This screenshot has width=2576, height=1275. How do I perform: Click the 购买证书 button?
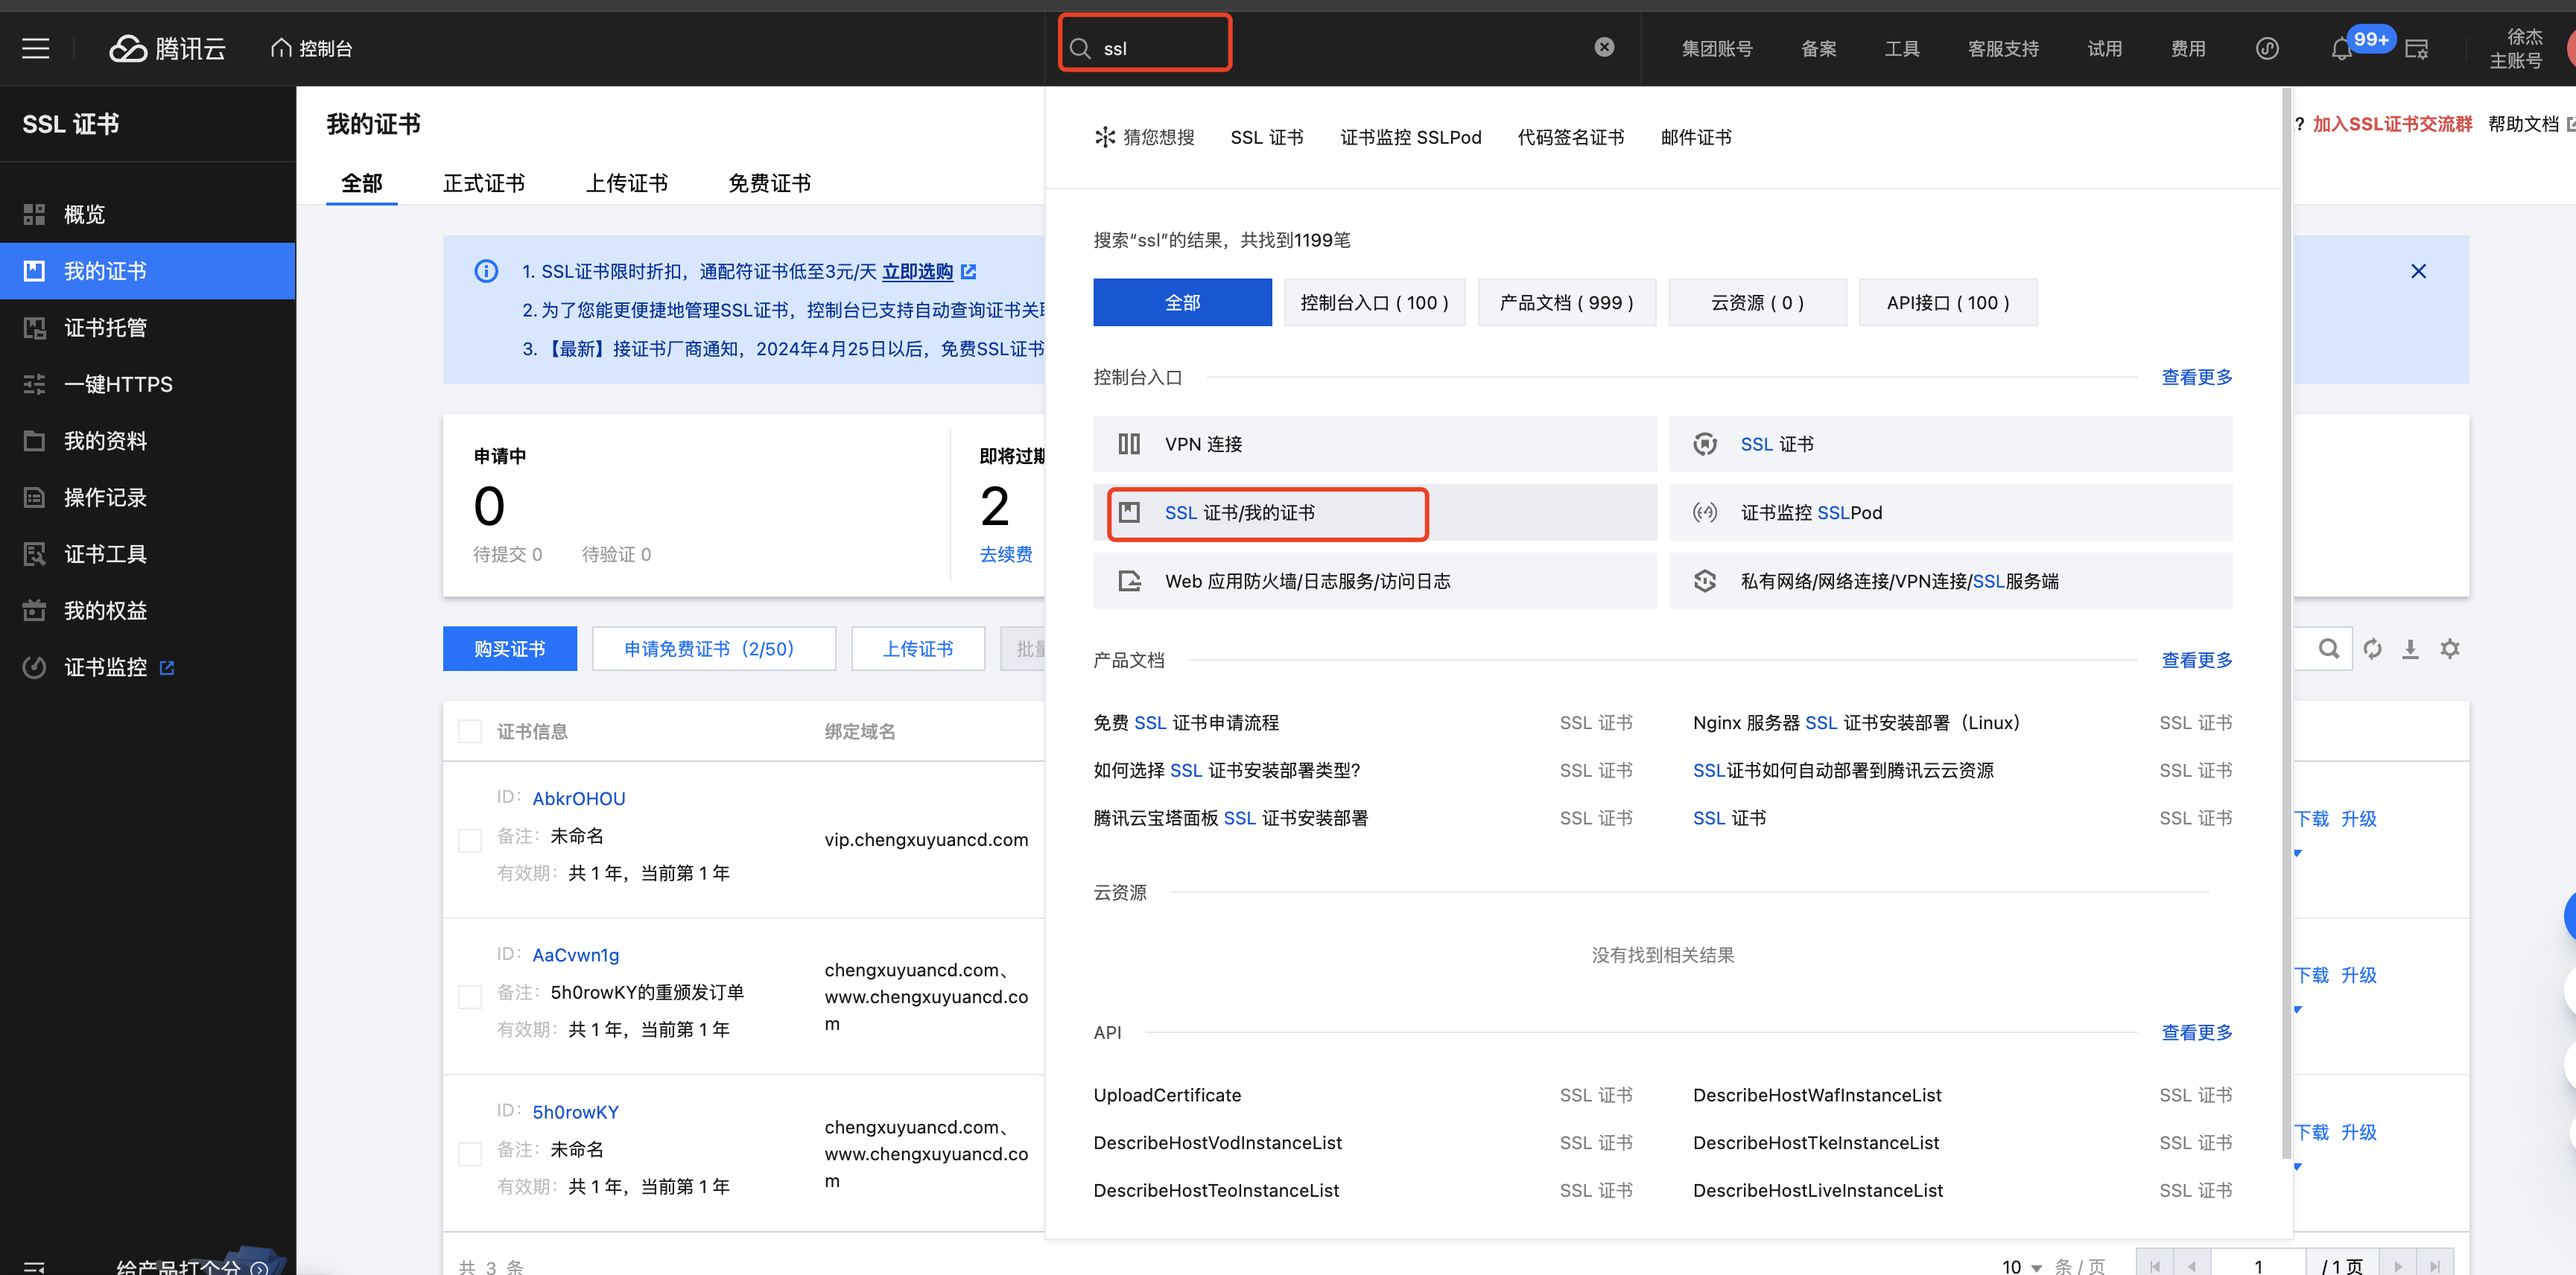tap(509, 648)
